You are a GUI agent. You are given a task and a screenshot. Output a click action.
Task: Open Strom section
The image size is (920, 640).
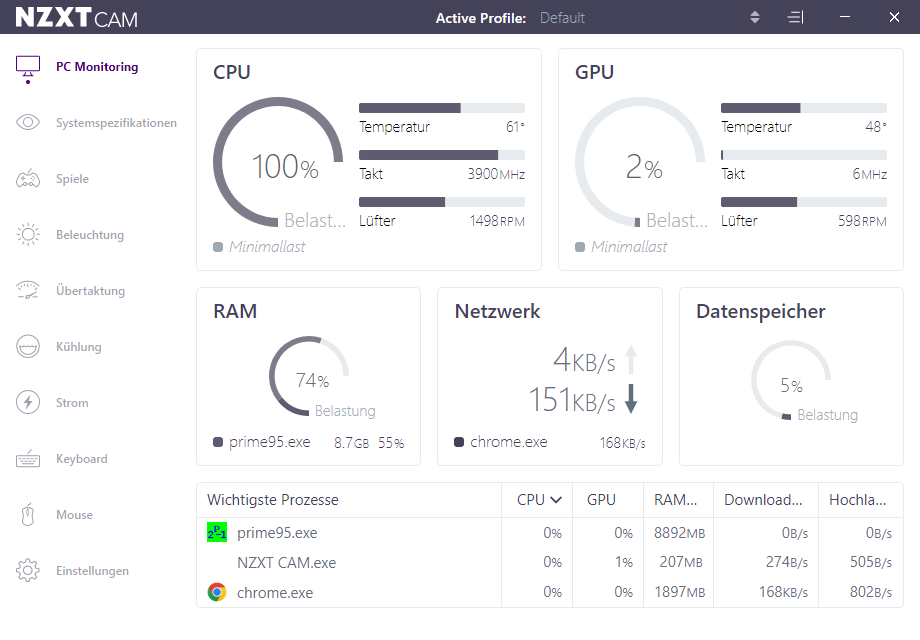72,402
